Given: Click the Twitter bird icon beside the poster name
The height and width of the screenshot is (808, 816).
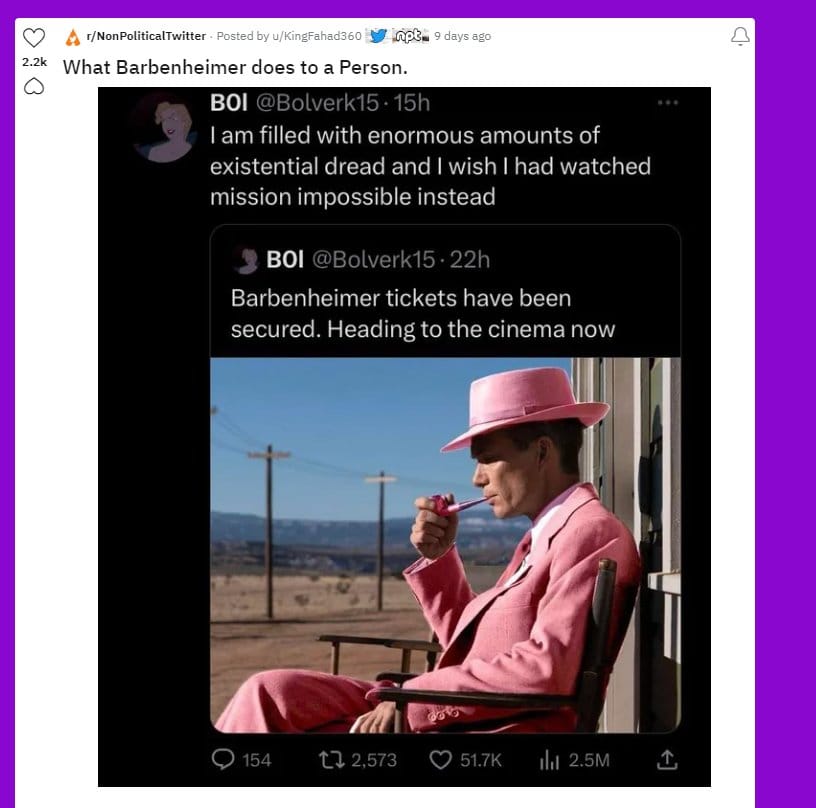Looking at the screenshot, I should [376, 36].
